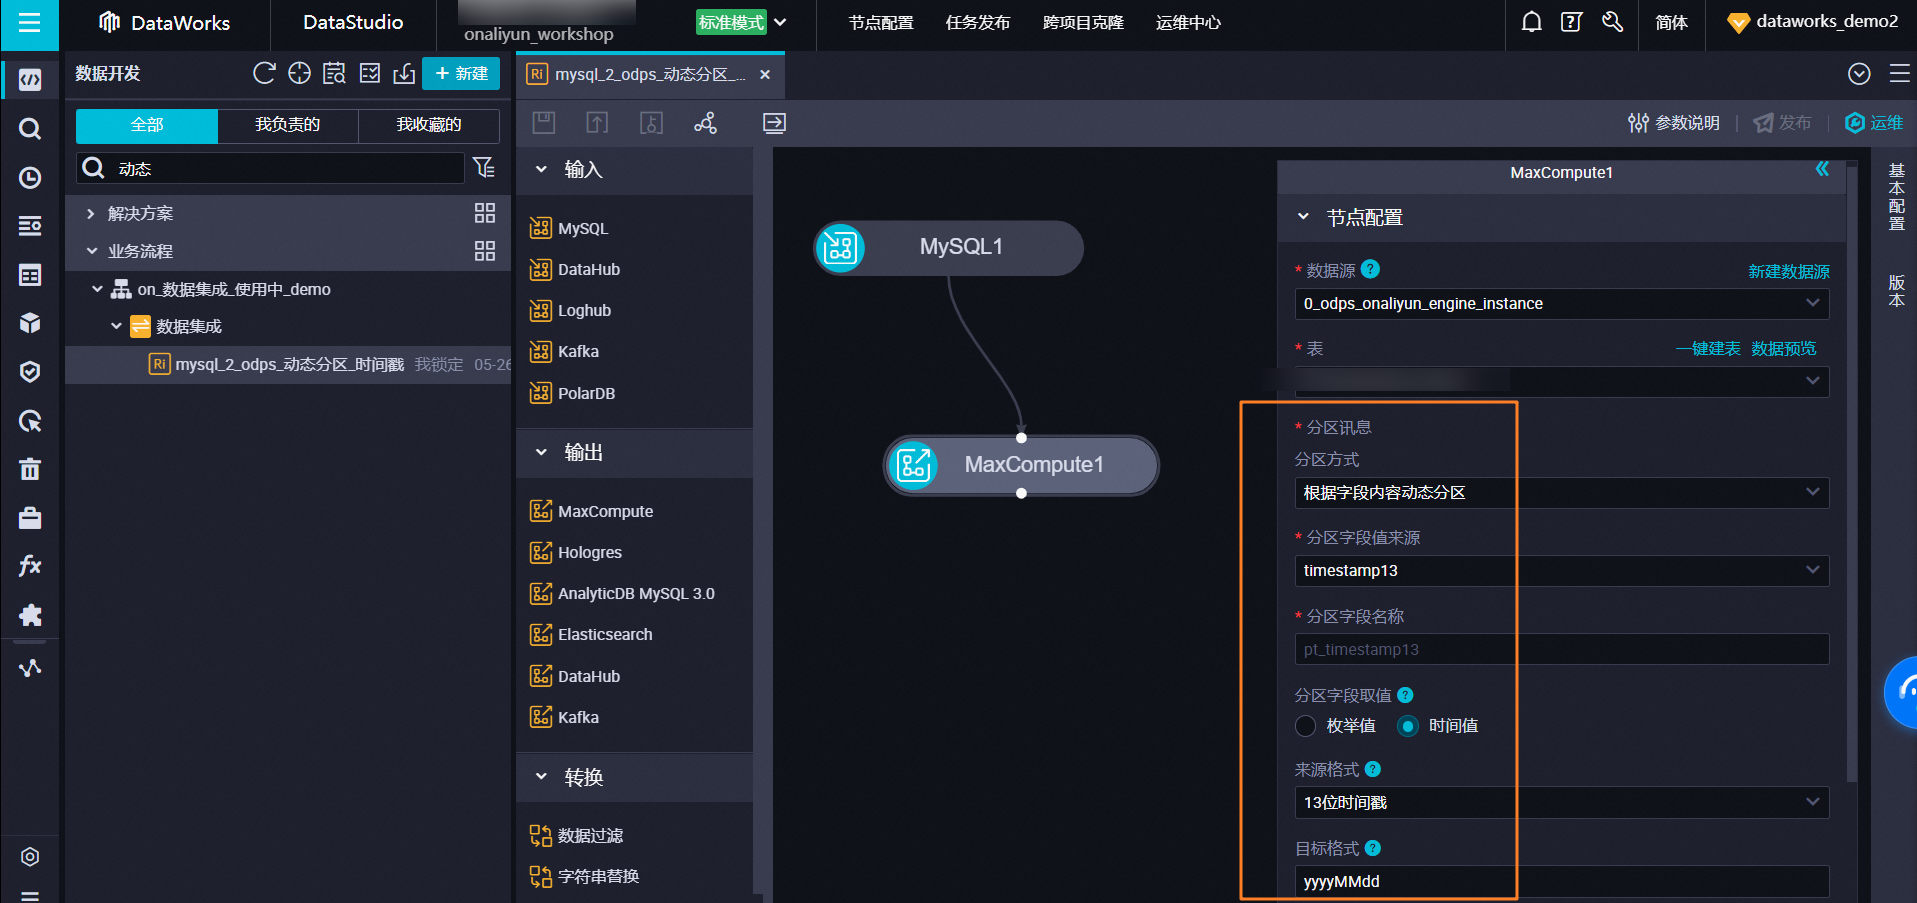Click the lock-file icon in editor toolbar
1917x903 pixels.
coord(651,123)
